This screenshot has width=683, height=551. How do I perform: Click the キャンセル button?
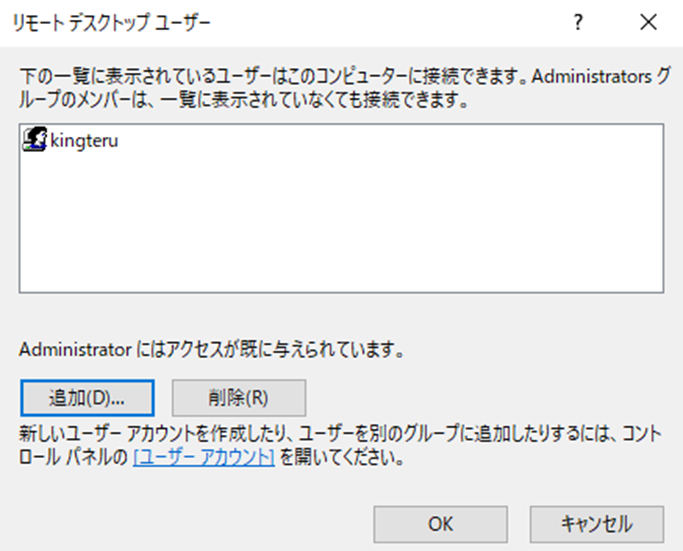point(596,523)
